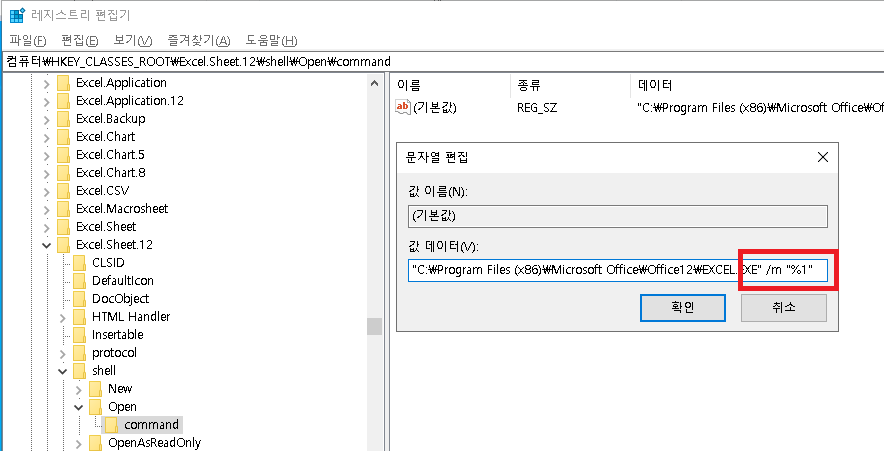884x451 pixels.
Task: Select the OpenAsReadOnly folder icon
Action: click(x=95, y=443)
